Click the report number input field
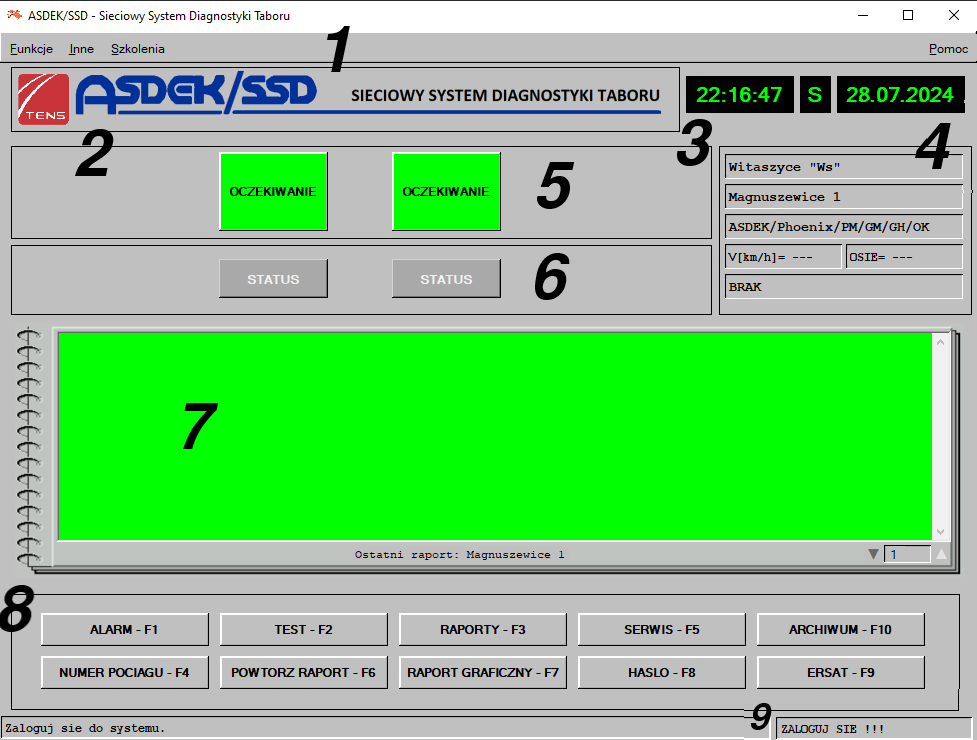Image resolution: width=977 pixels, height=740 pixels. pos(906,554)
